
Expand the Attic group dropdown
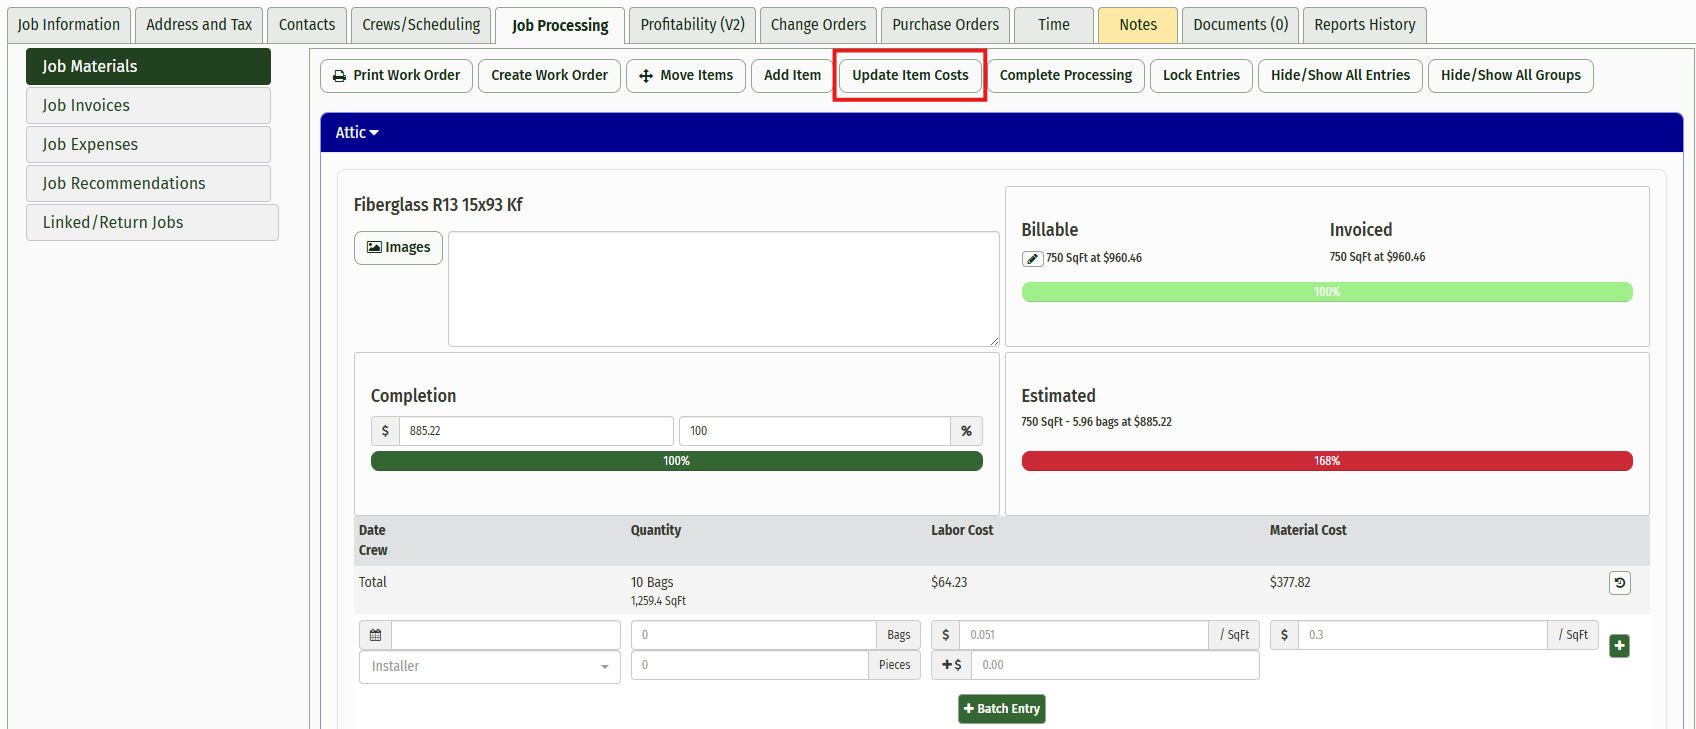(357, 133)
